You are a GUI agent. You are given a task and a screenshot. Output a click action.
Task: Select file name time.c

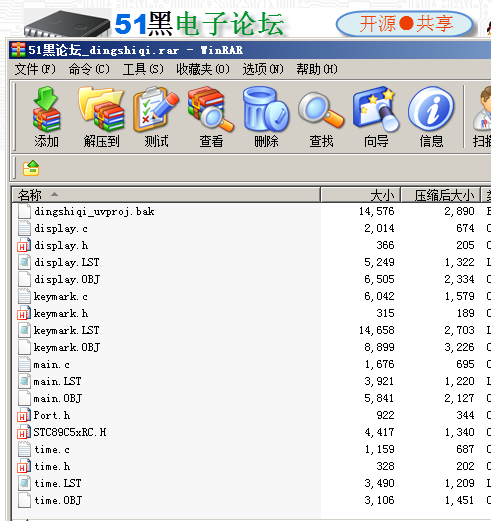pos(52,450)
